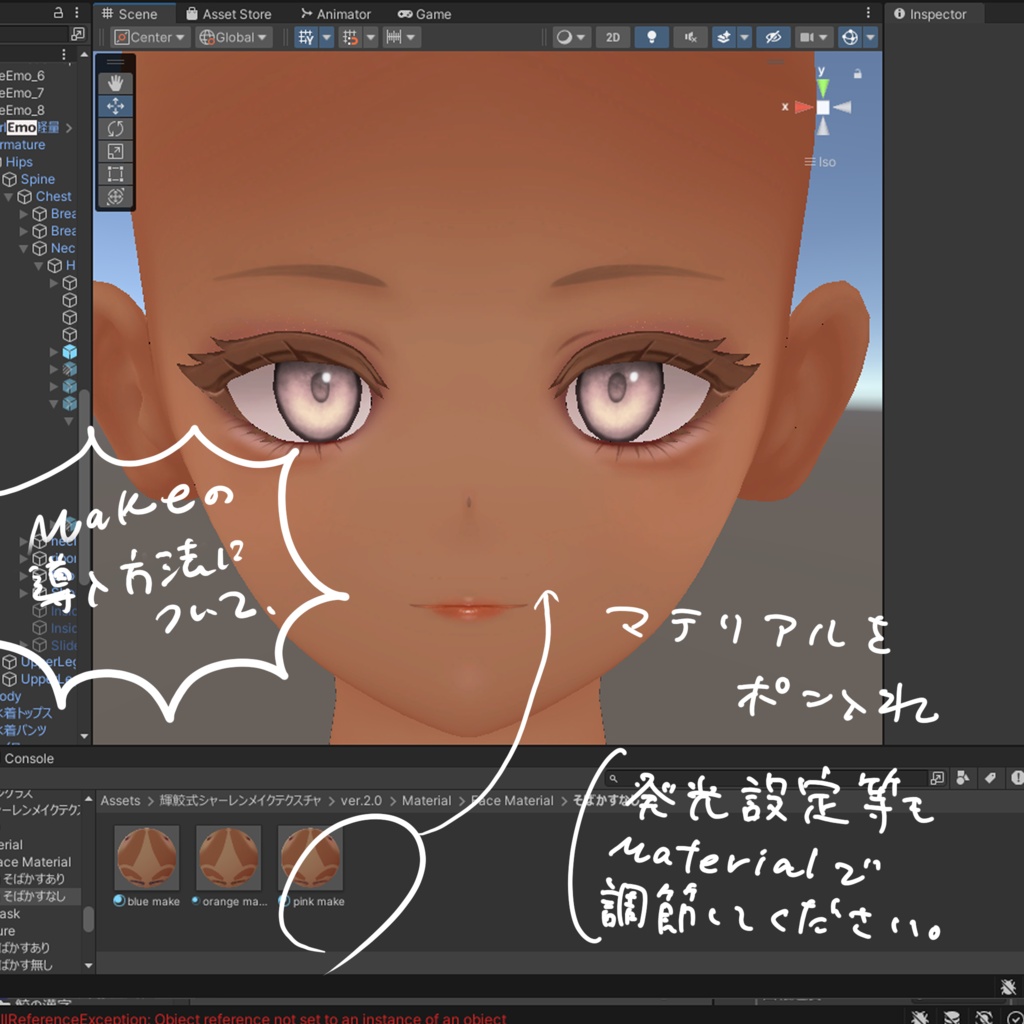Open the Inspector tab

930,14
